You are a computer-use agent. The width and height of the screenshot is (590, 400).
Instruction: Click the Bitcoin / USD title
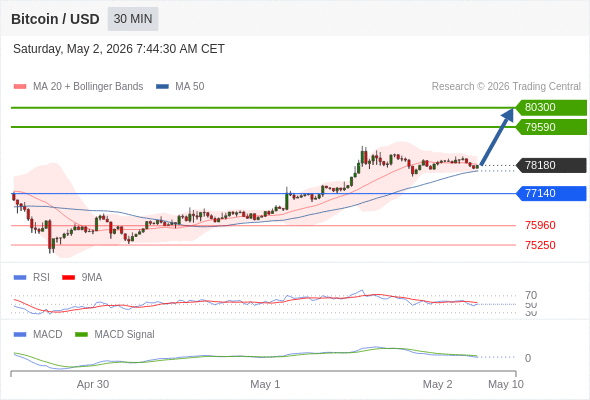pos(55,19)
